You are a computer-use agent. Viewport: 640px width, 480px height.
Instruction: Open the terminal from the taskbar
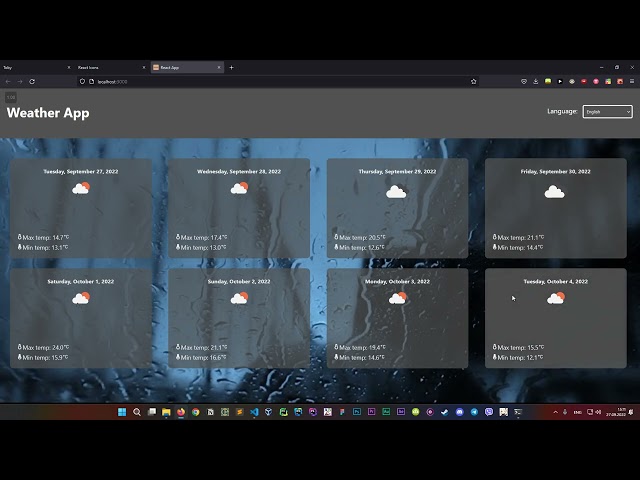(518, 412)
